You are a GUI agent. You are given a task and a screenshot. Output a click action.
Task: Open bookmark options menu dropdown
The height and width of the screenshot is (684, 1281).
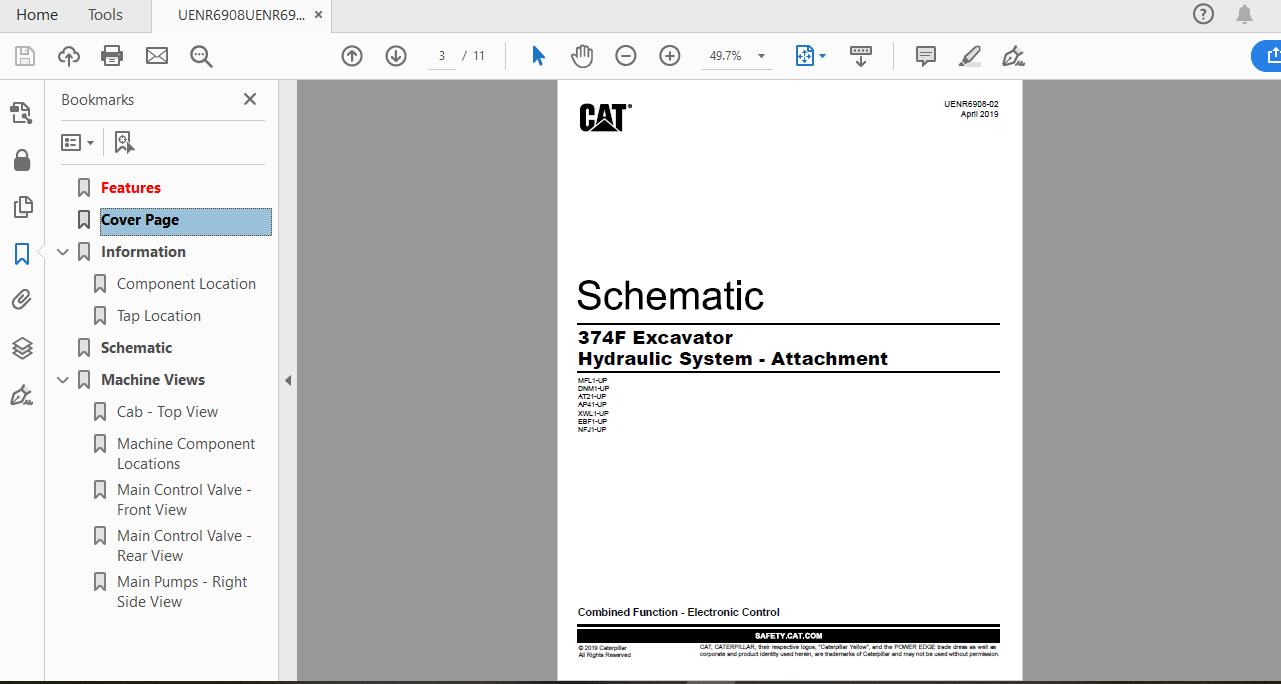click(x=77, y=143)
